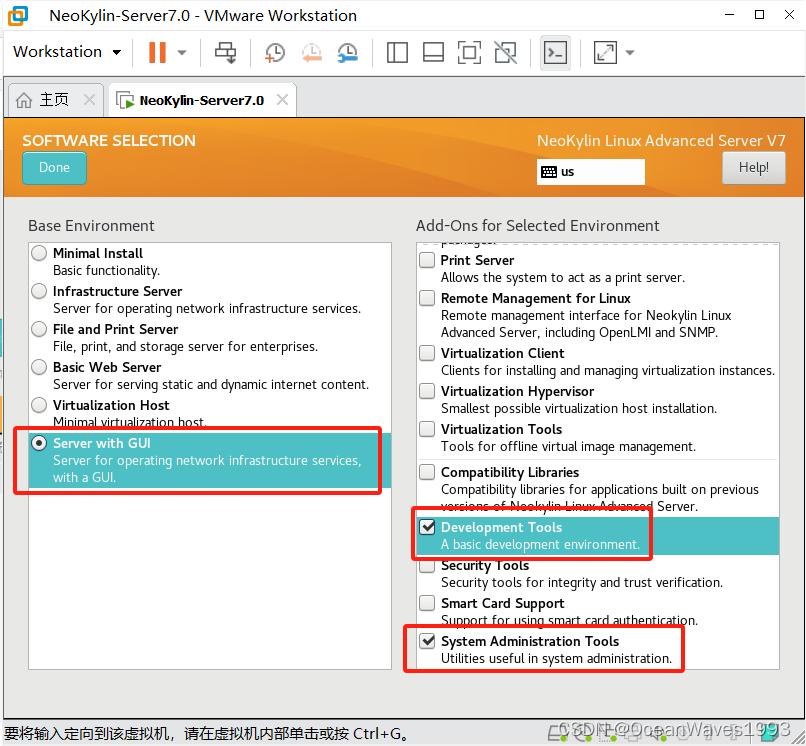Open the Workstation menu
The height and width of the screenshot is (746, 806).
[x=67, y=52]
